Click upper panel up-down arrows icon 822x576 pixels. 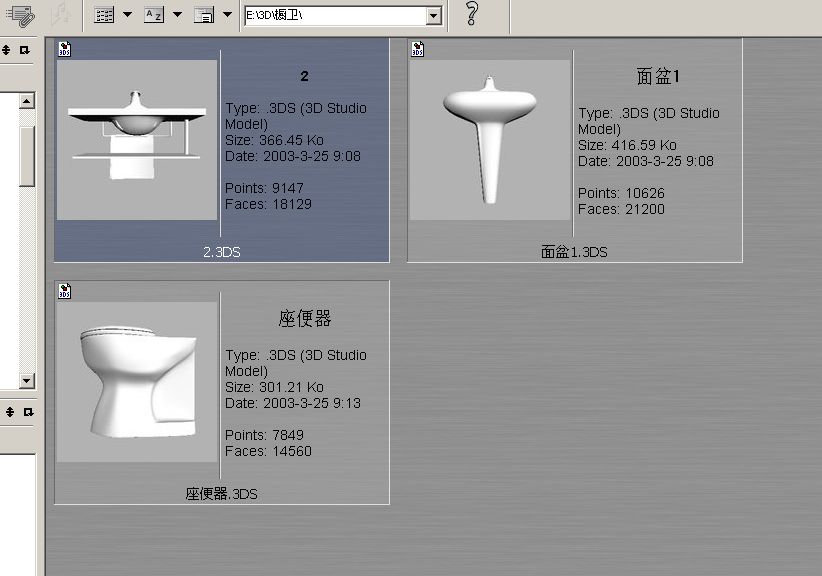[x=6, y=50]
